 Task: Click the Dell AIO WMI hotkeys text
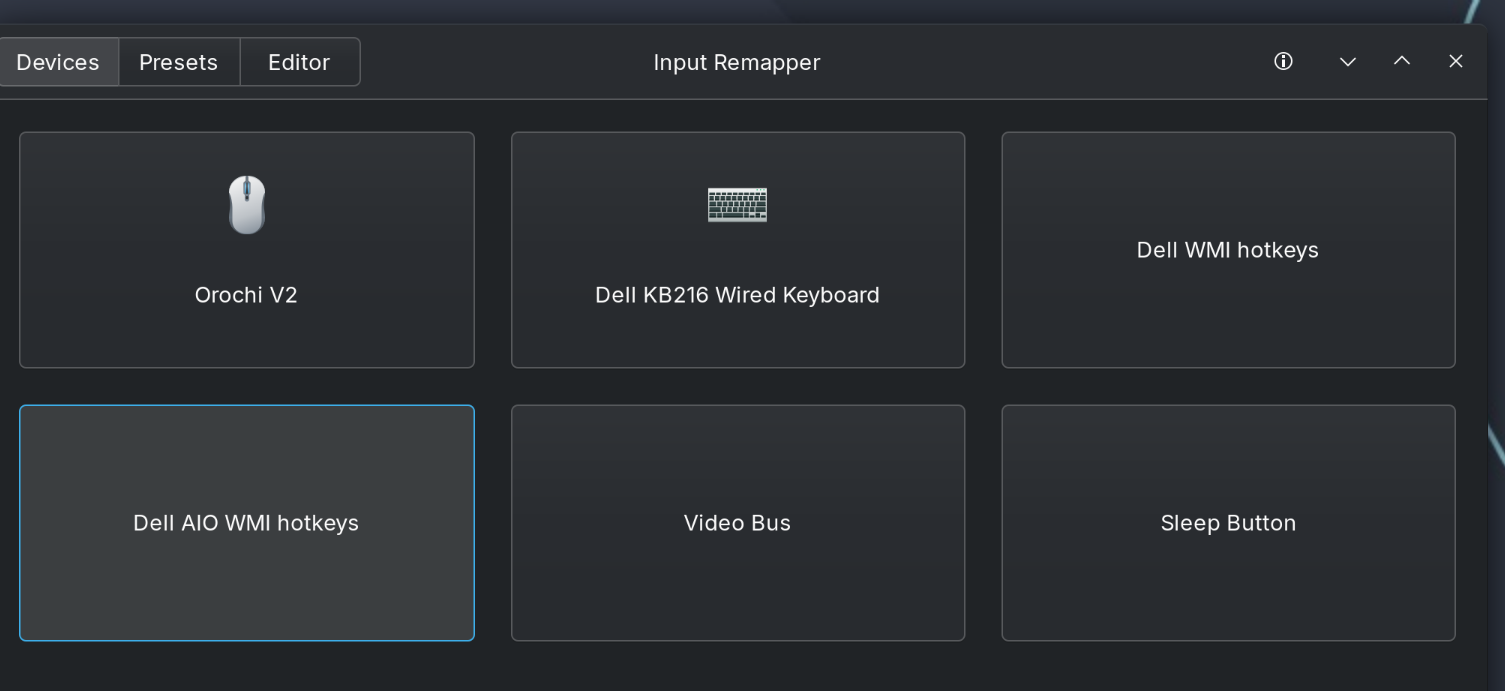pos(246,523)
